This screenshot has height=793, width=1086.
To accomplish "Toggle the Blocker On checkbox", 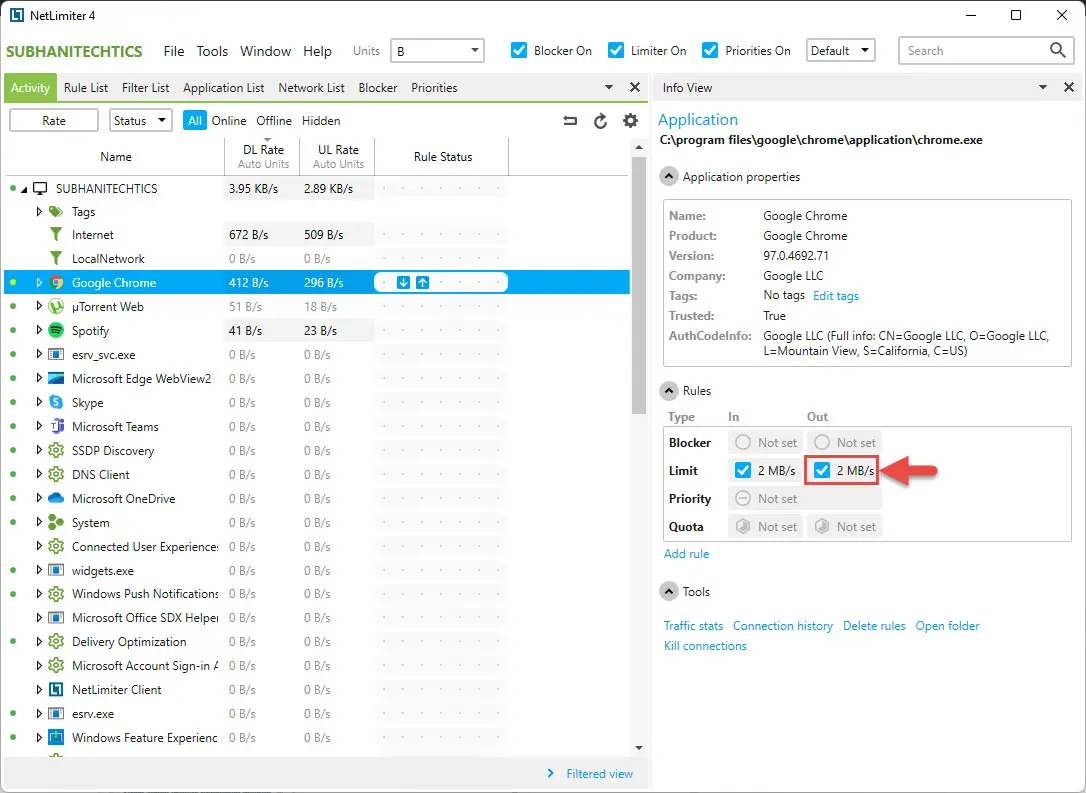I will pyautogui.click(x=519, y=51).
